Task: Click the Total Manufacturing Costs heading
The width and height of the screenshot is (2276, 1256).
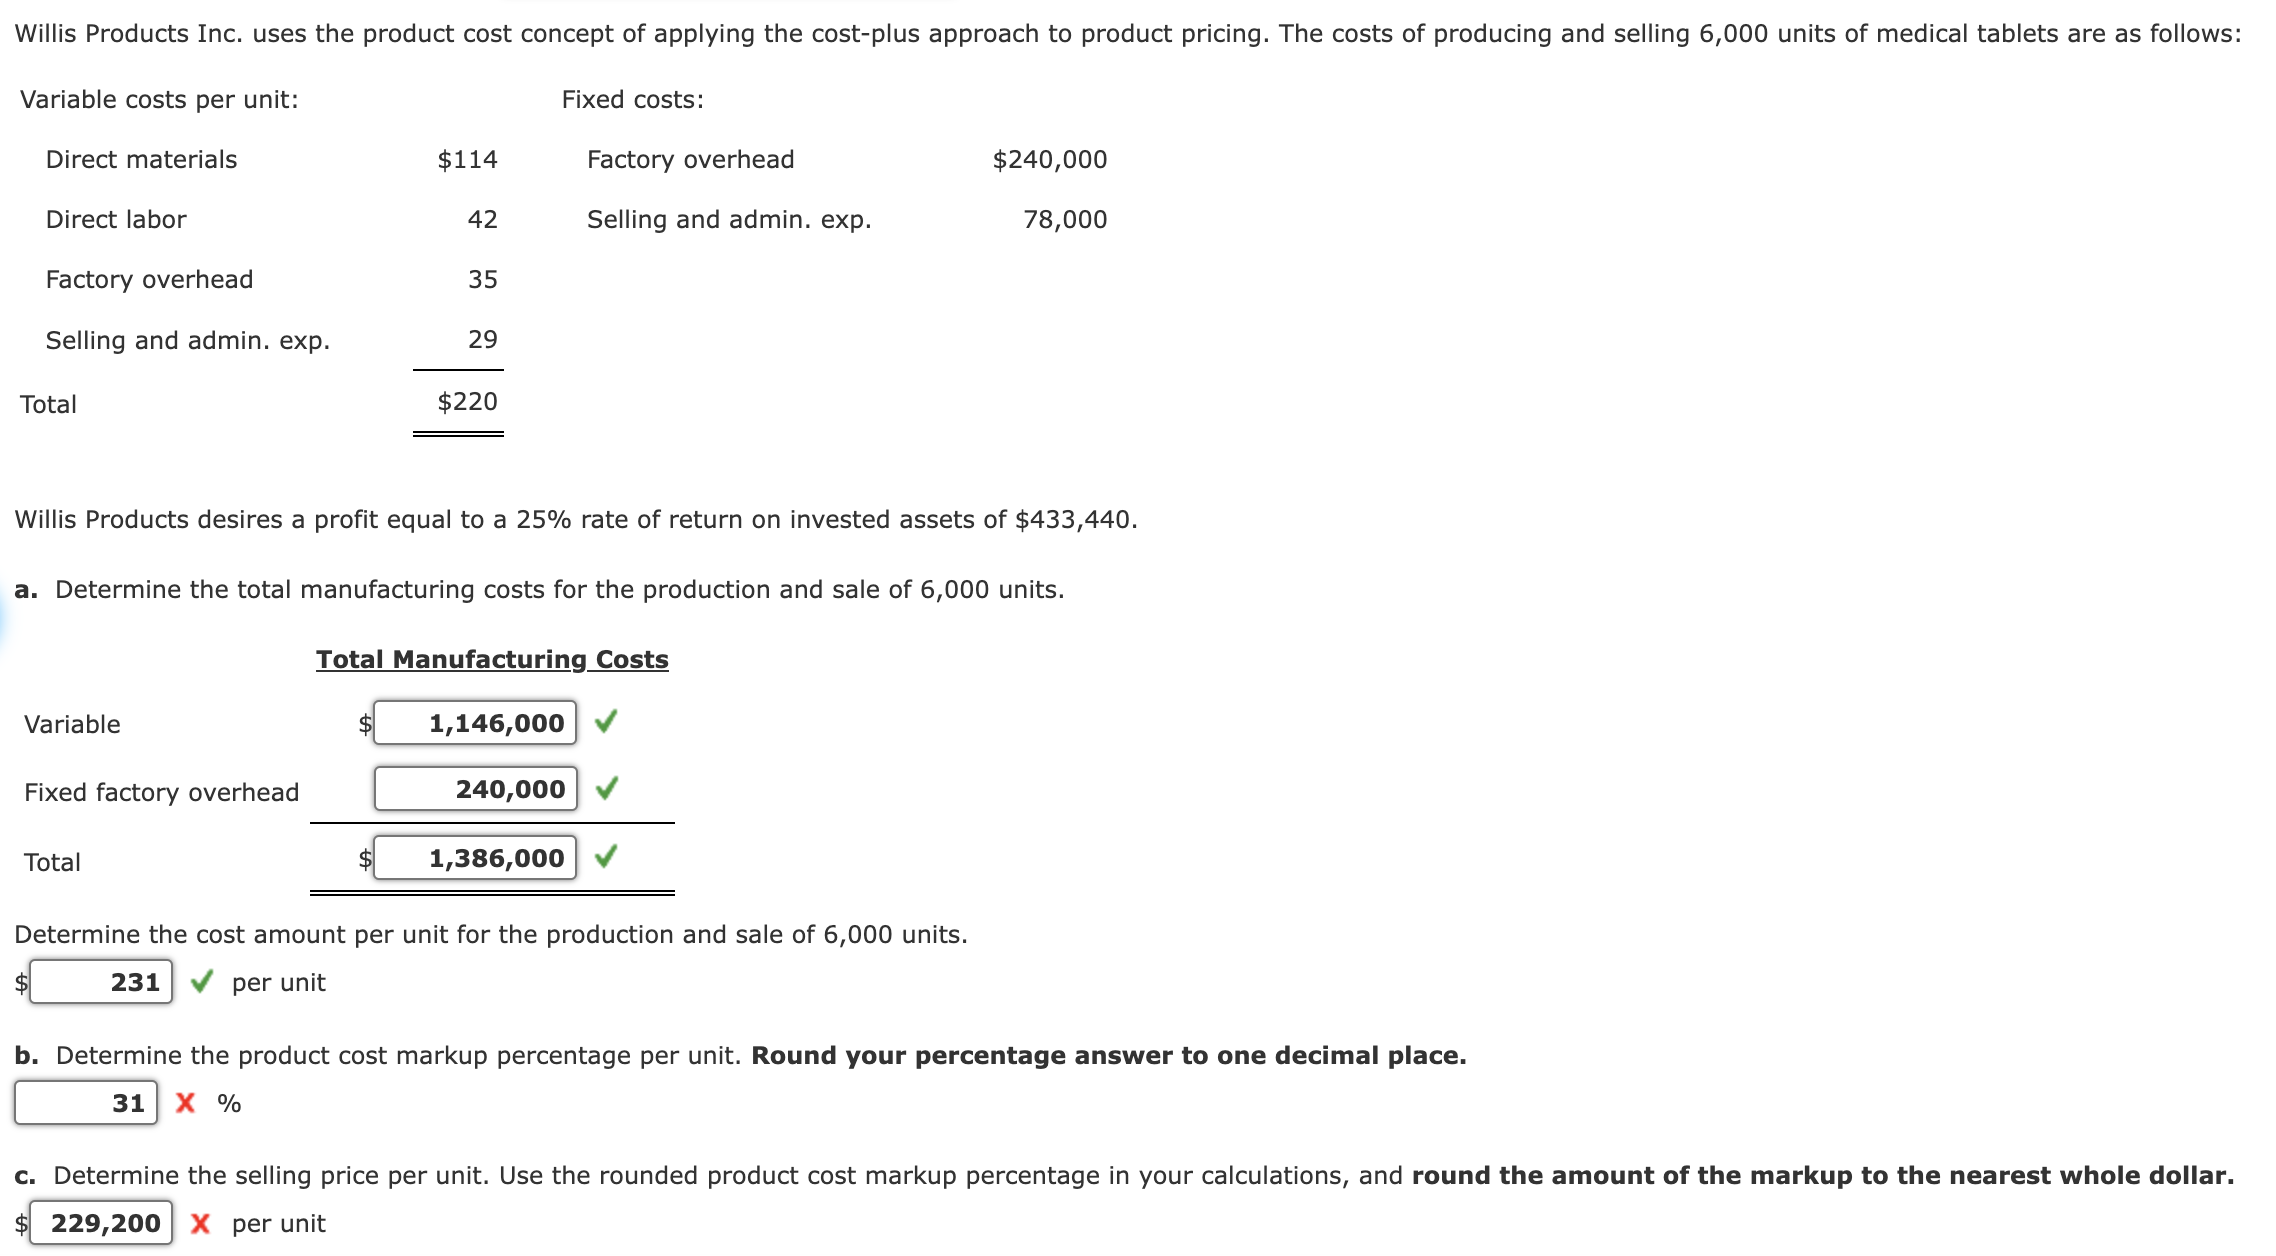Action: point(491,659)
